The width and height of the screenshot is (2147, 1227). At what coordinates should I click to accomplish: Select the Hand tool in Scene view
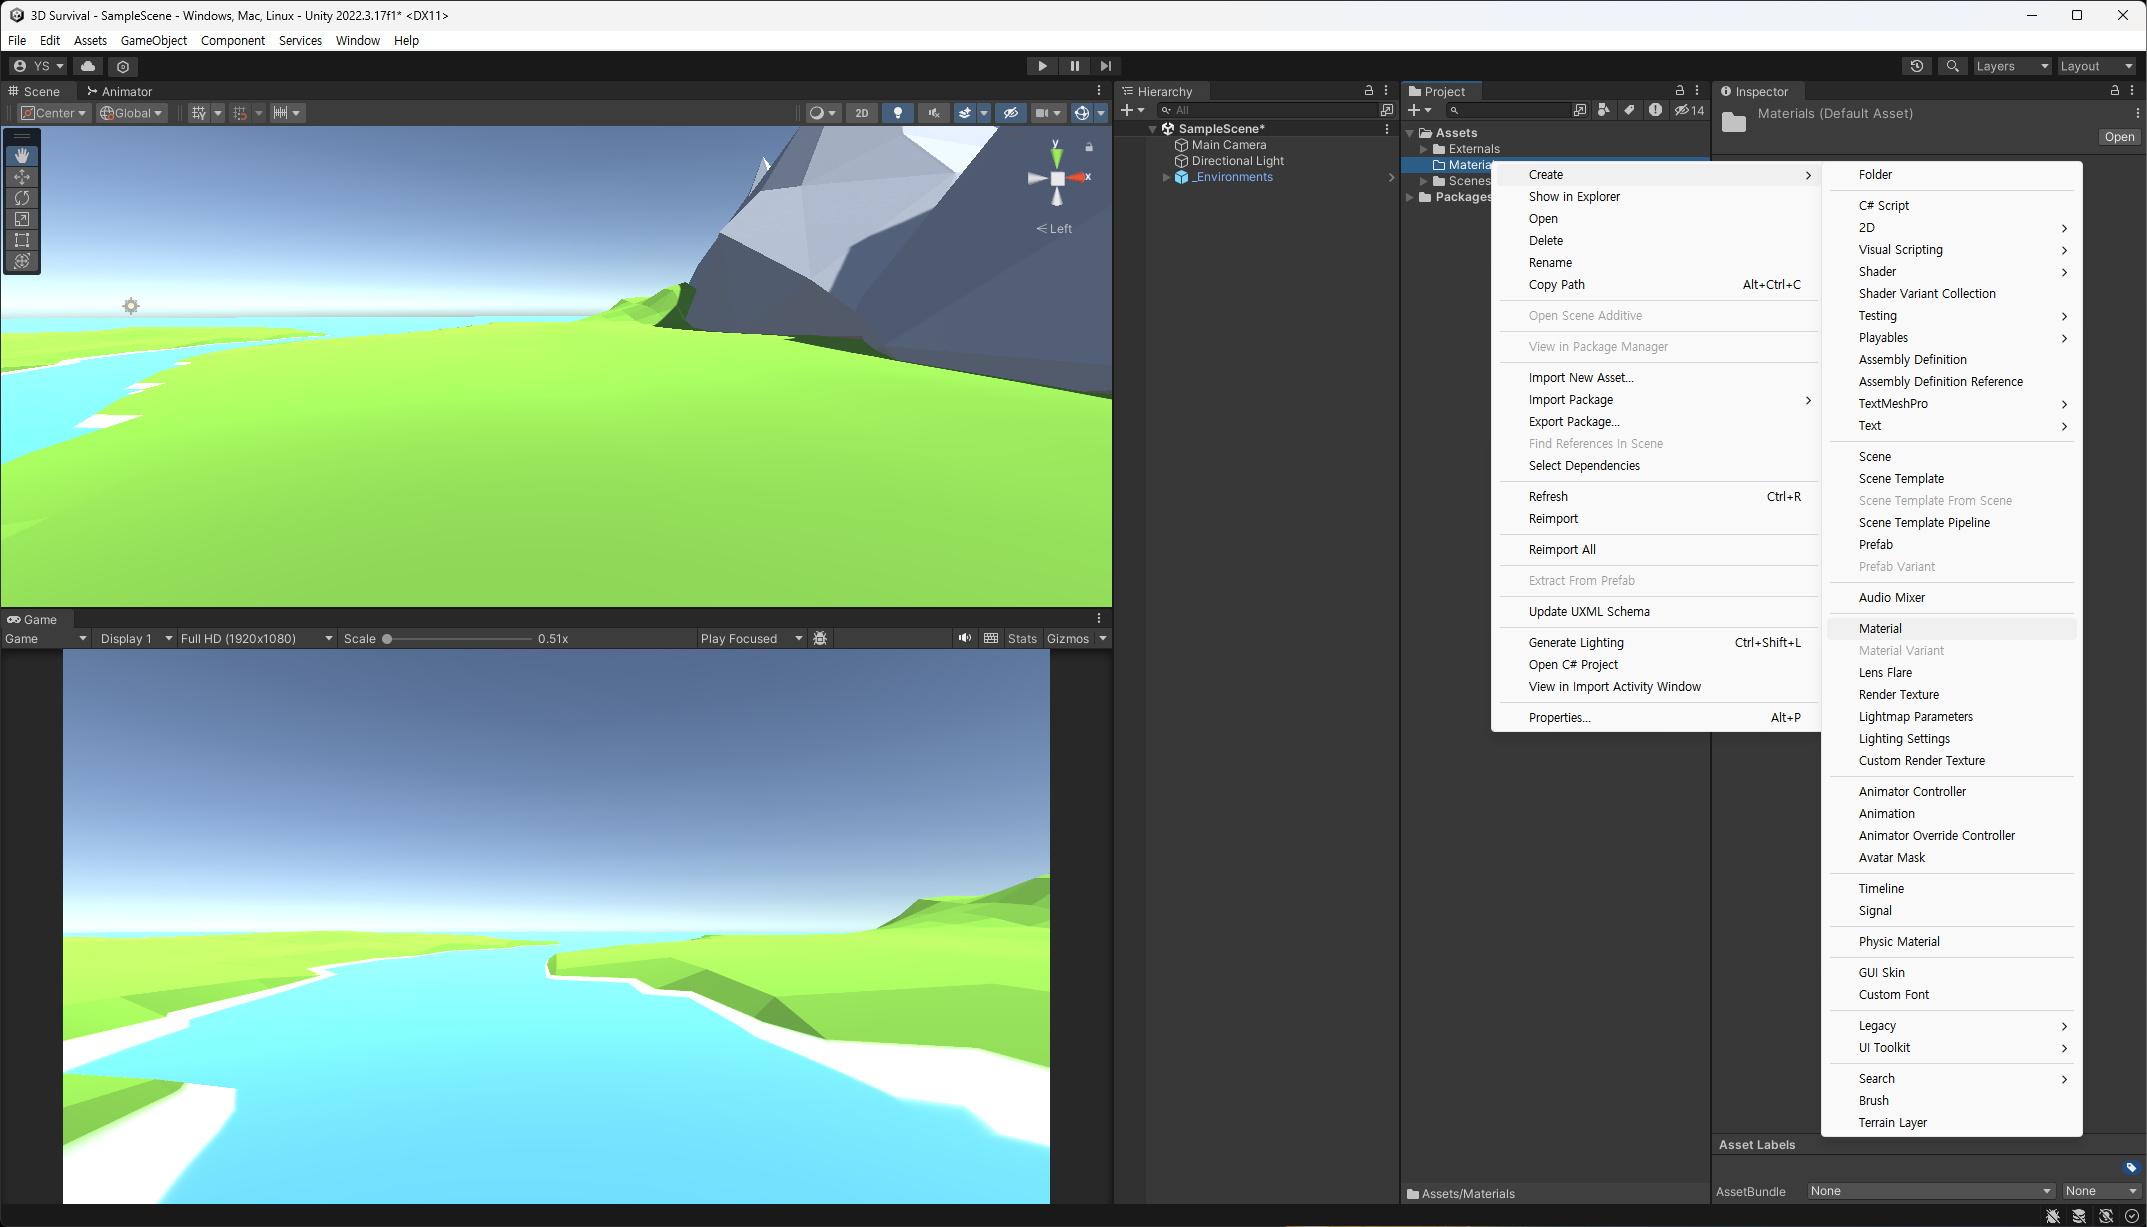[22, 156]
